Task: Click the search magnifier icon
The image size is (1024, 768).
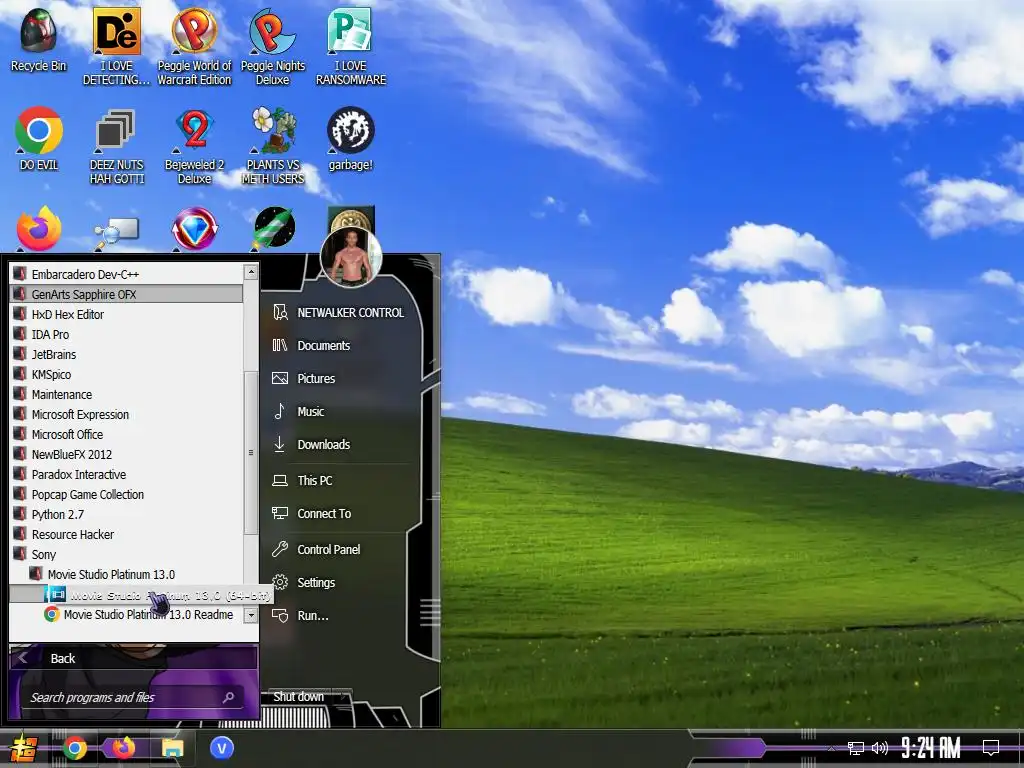Action: coord(229,697)
